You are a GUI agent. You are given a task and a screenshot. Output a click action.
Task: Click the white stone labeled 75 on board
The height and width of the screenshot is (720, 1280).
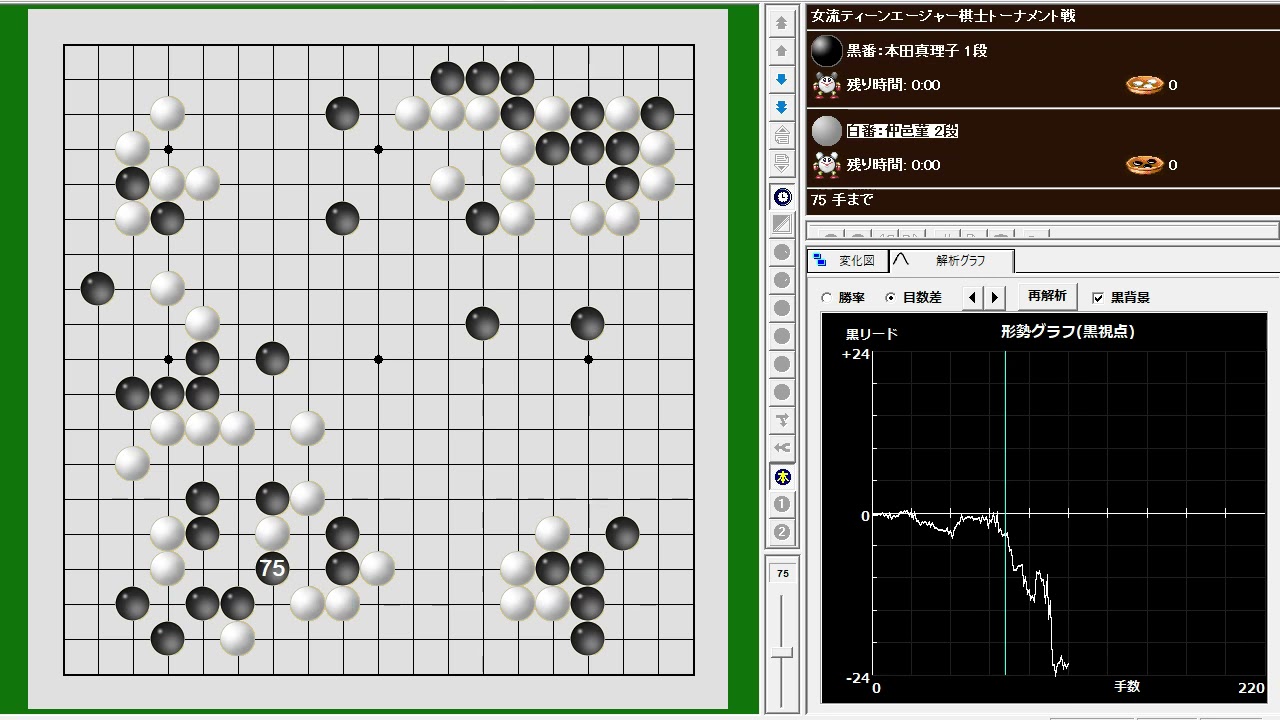pyautogui.click(x=272, y=569)
